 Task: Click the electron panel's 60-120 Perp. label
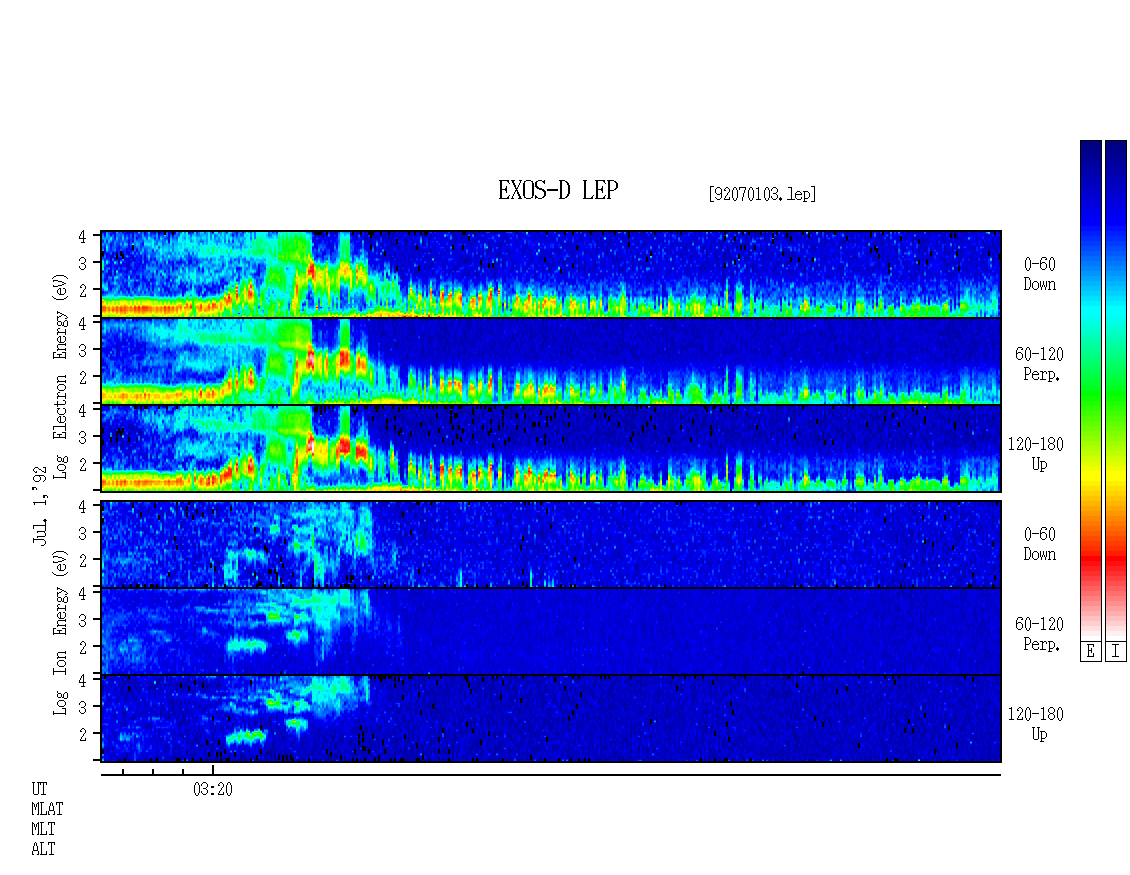click(x=1039, y=365)
